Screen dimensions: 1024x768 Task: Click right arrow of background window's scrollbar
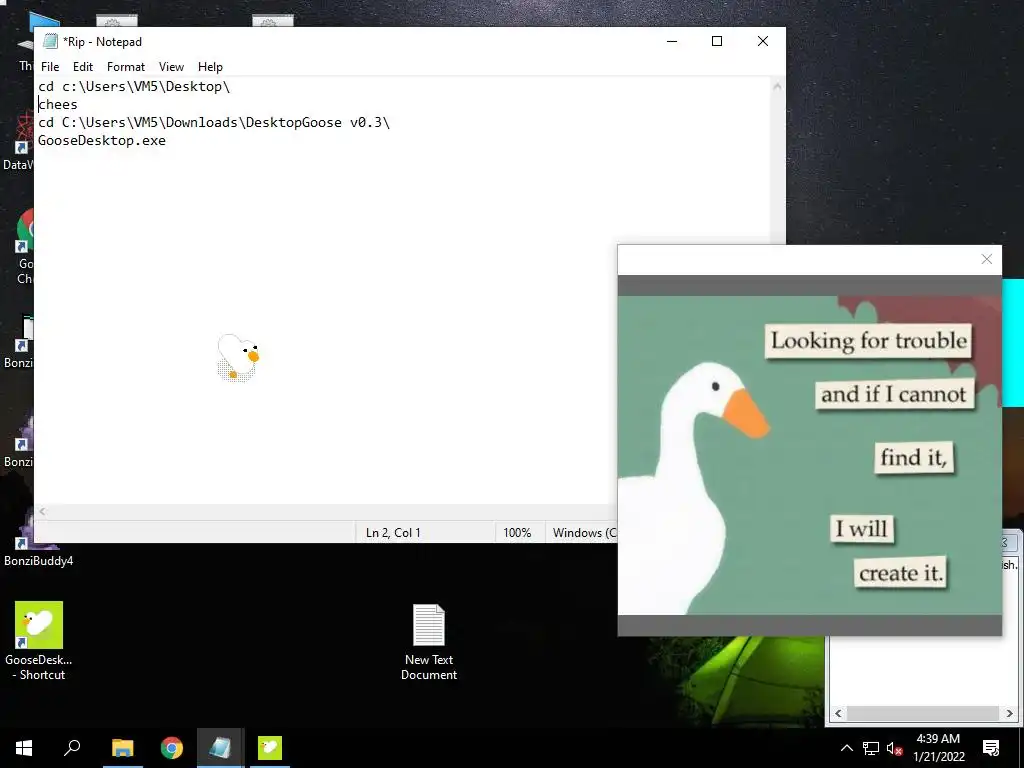(1009, 713)
